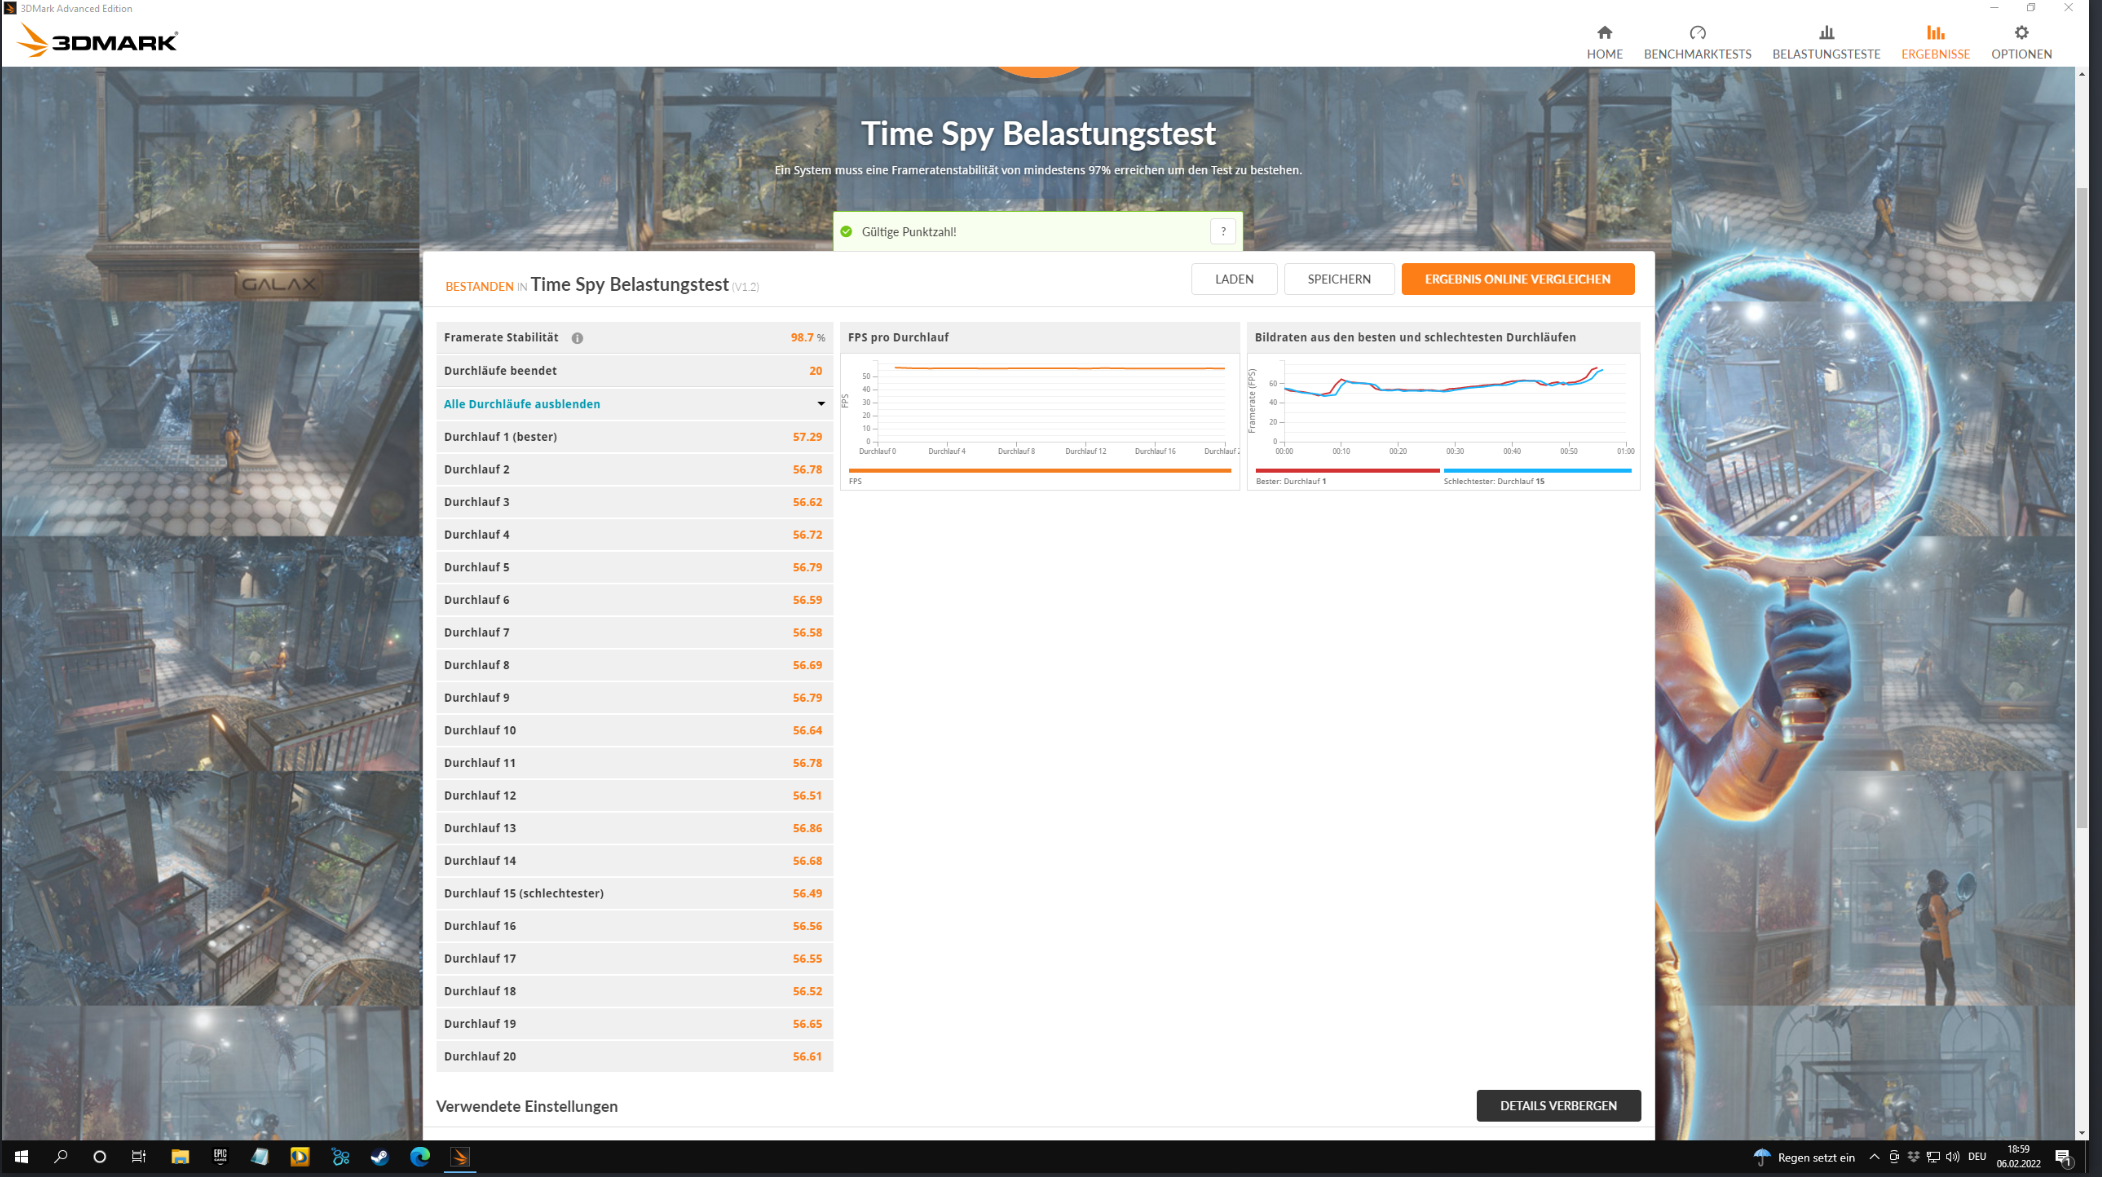The width and height of the screenshot is (2102, 1177).
Task: Click Alle Durchläufe ausblenden link
Action: pos(522,404)
